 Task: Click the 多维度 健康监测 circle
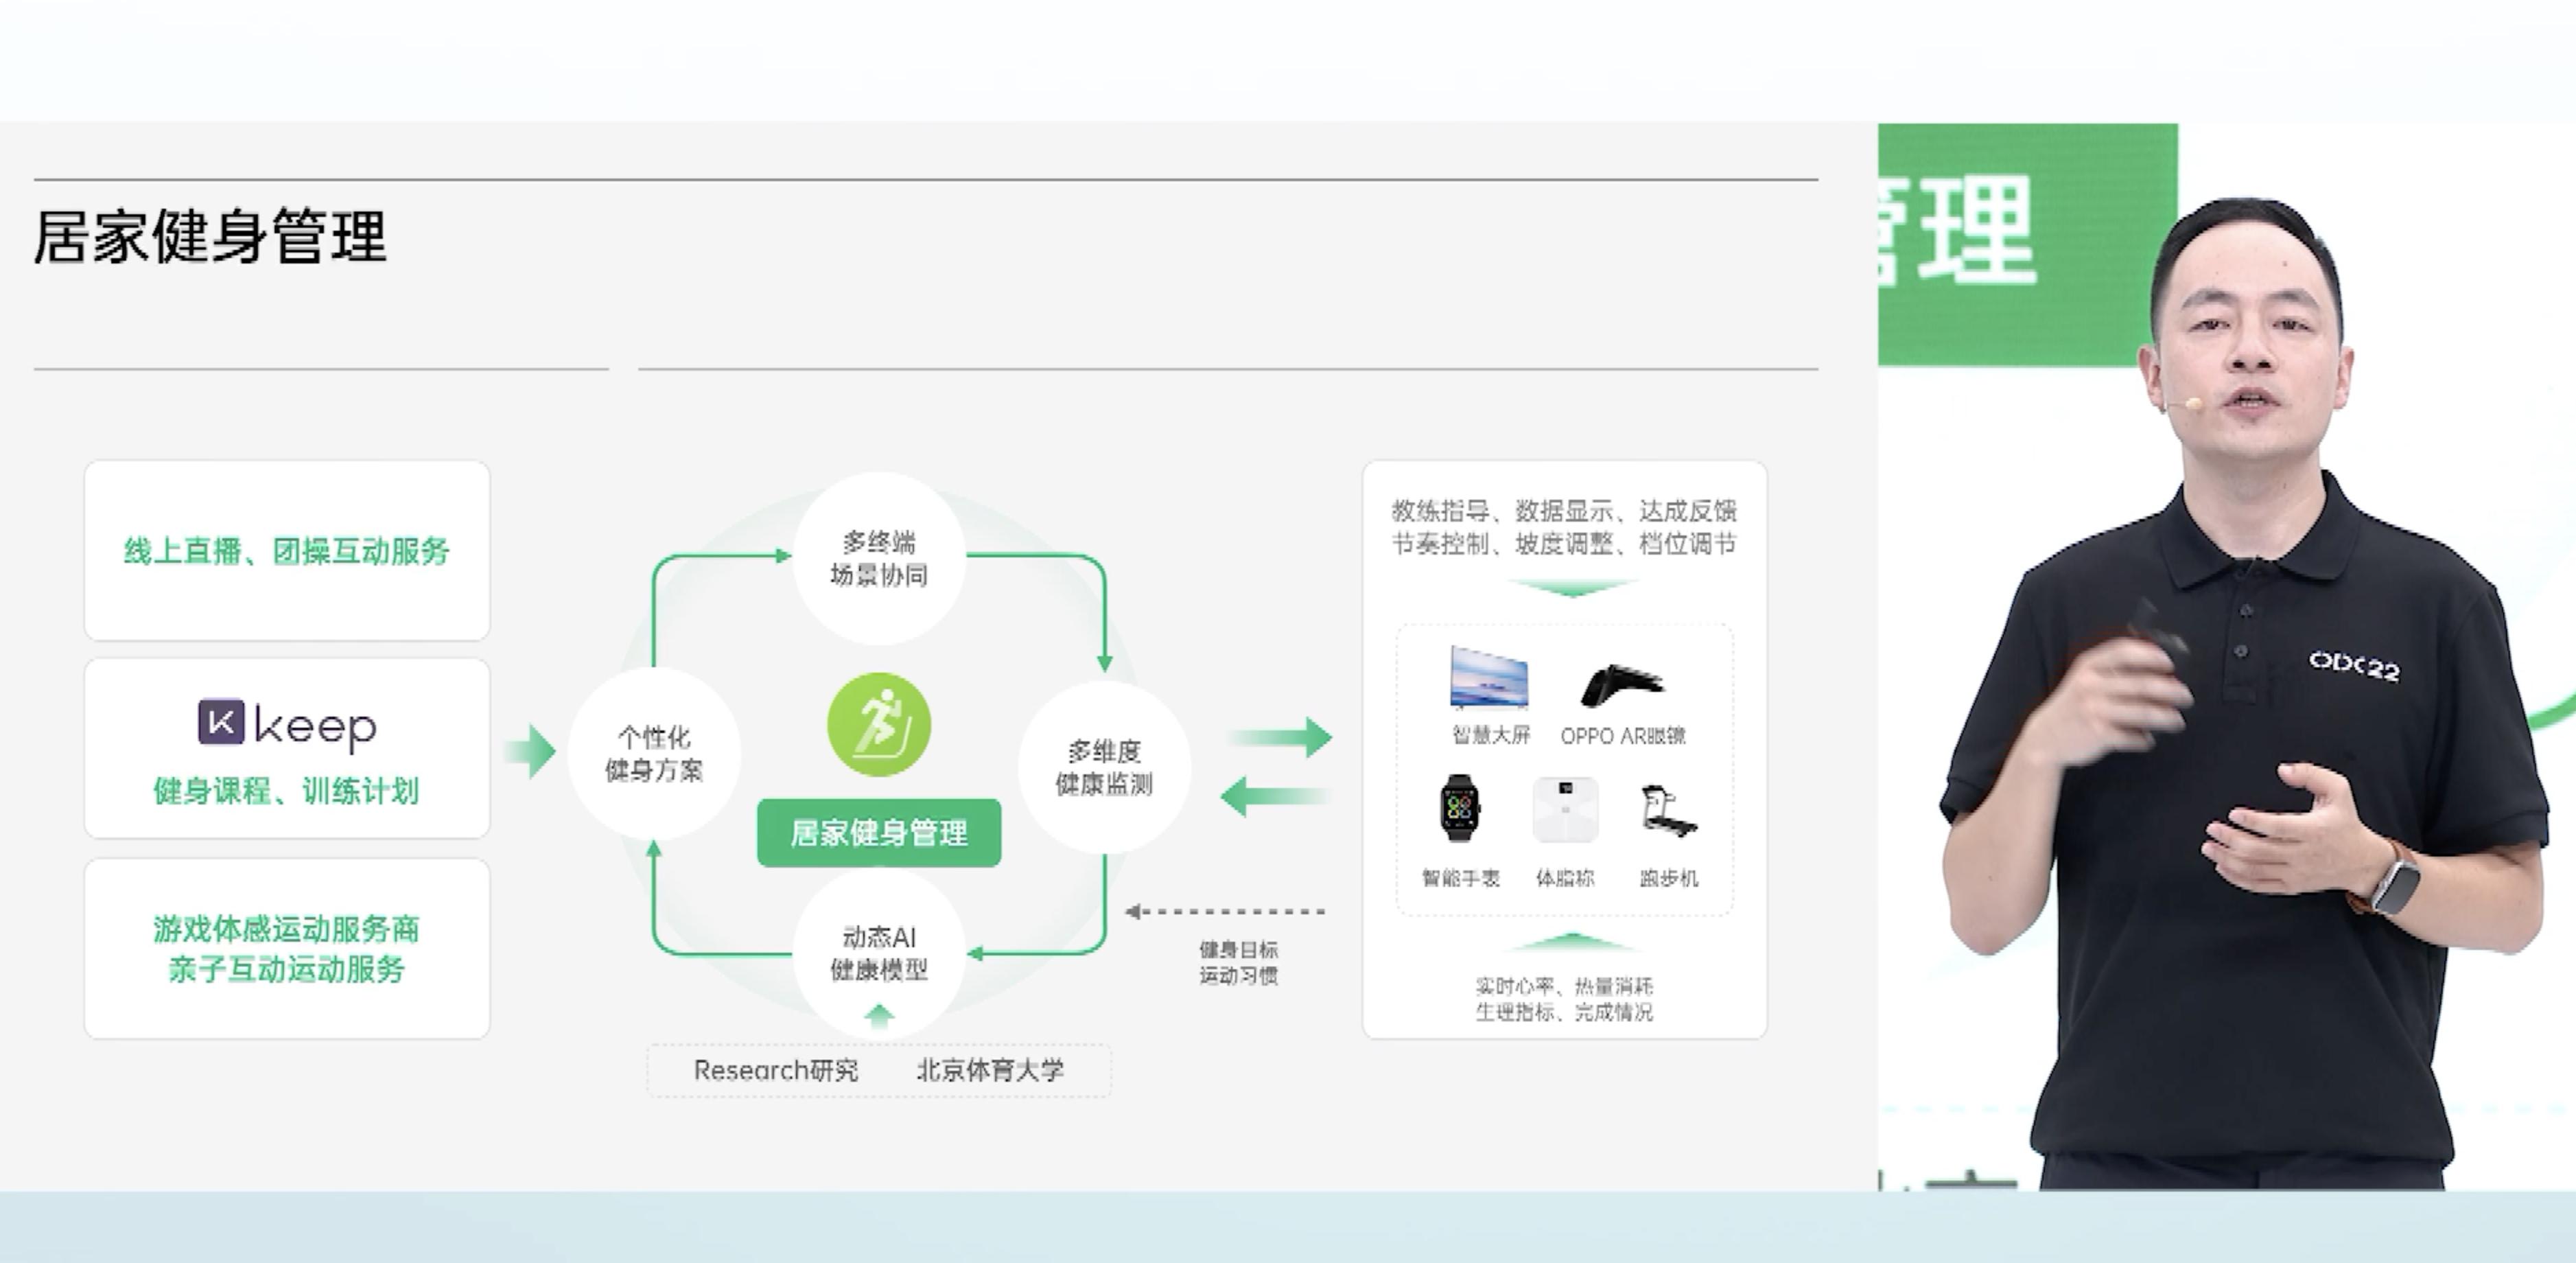[x=1104, y=767]
